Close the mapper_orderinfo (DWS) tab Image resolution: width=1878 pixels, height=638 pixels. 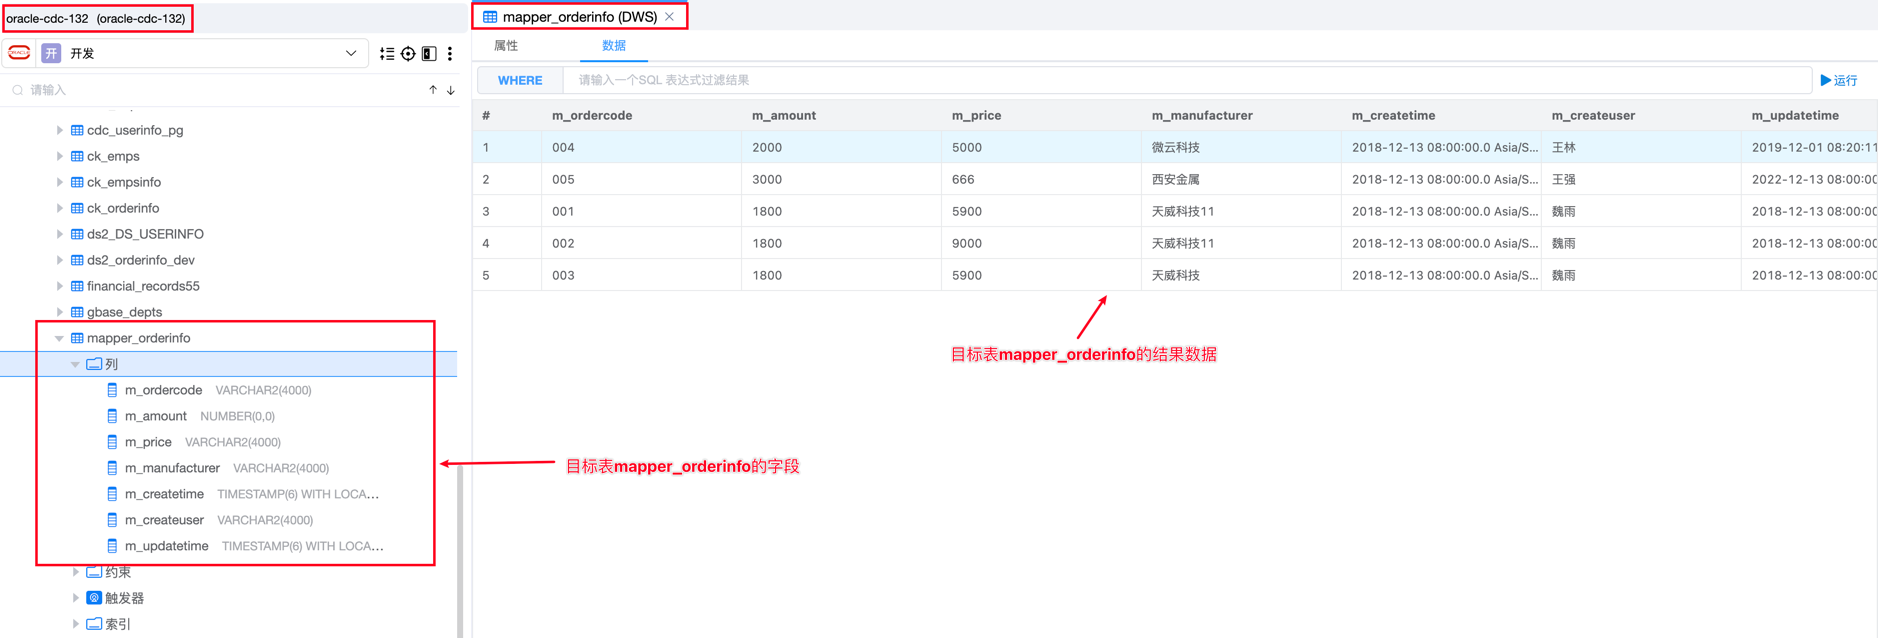[x=670, y=17]
